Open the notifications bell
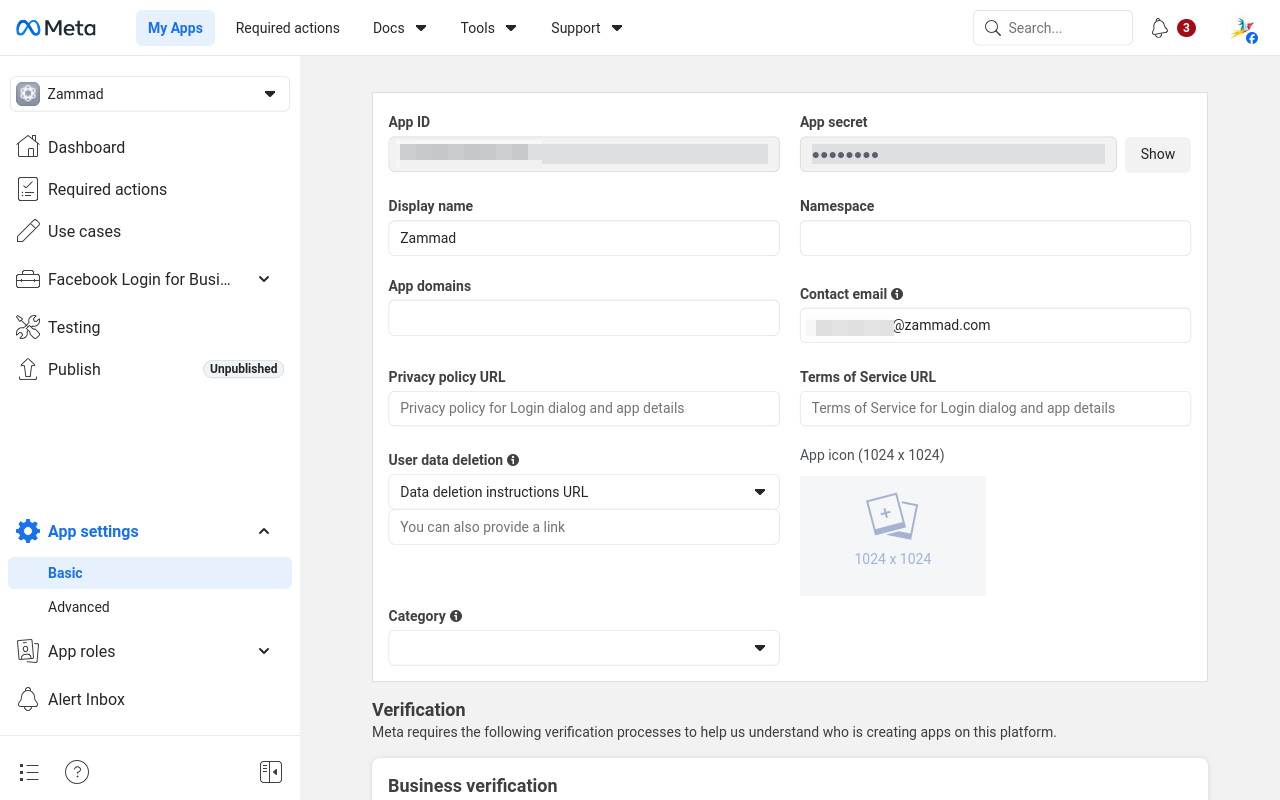 [x=1160, y=28]
